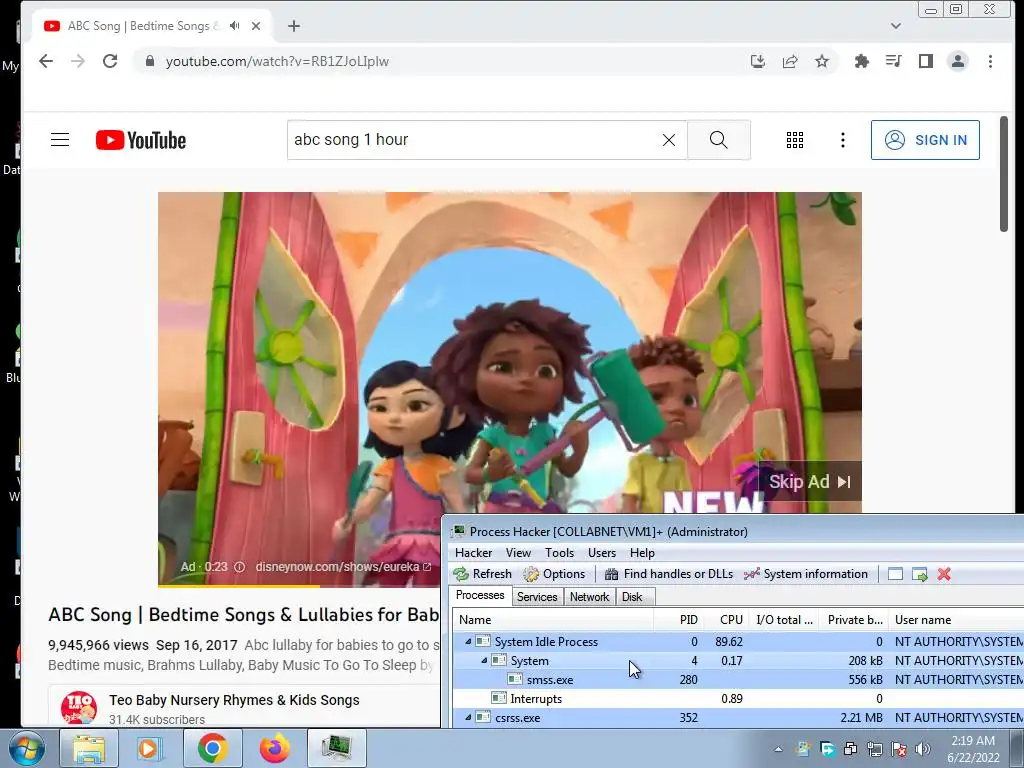The height and width of the screenshot is (768, 1024).
Task: Open YouTube apps grid
Action: point(795,140)
